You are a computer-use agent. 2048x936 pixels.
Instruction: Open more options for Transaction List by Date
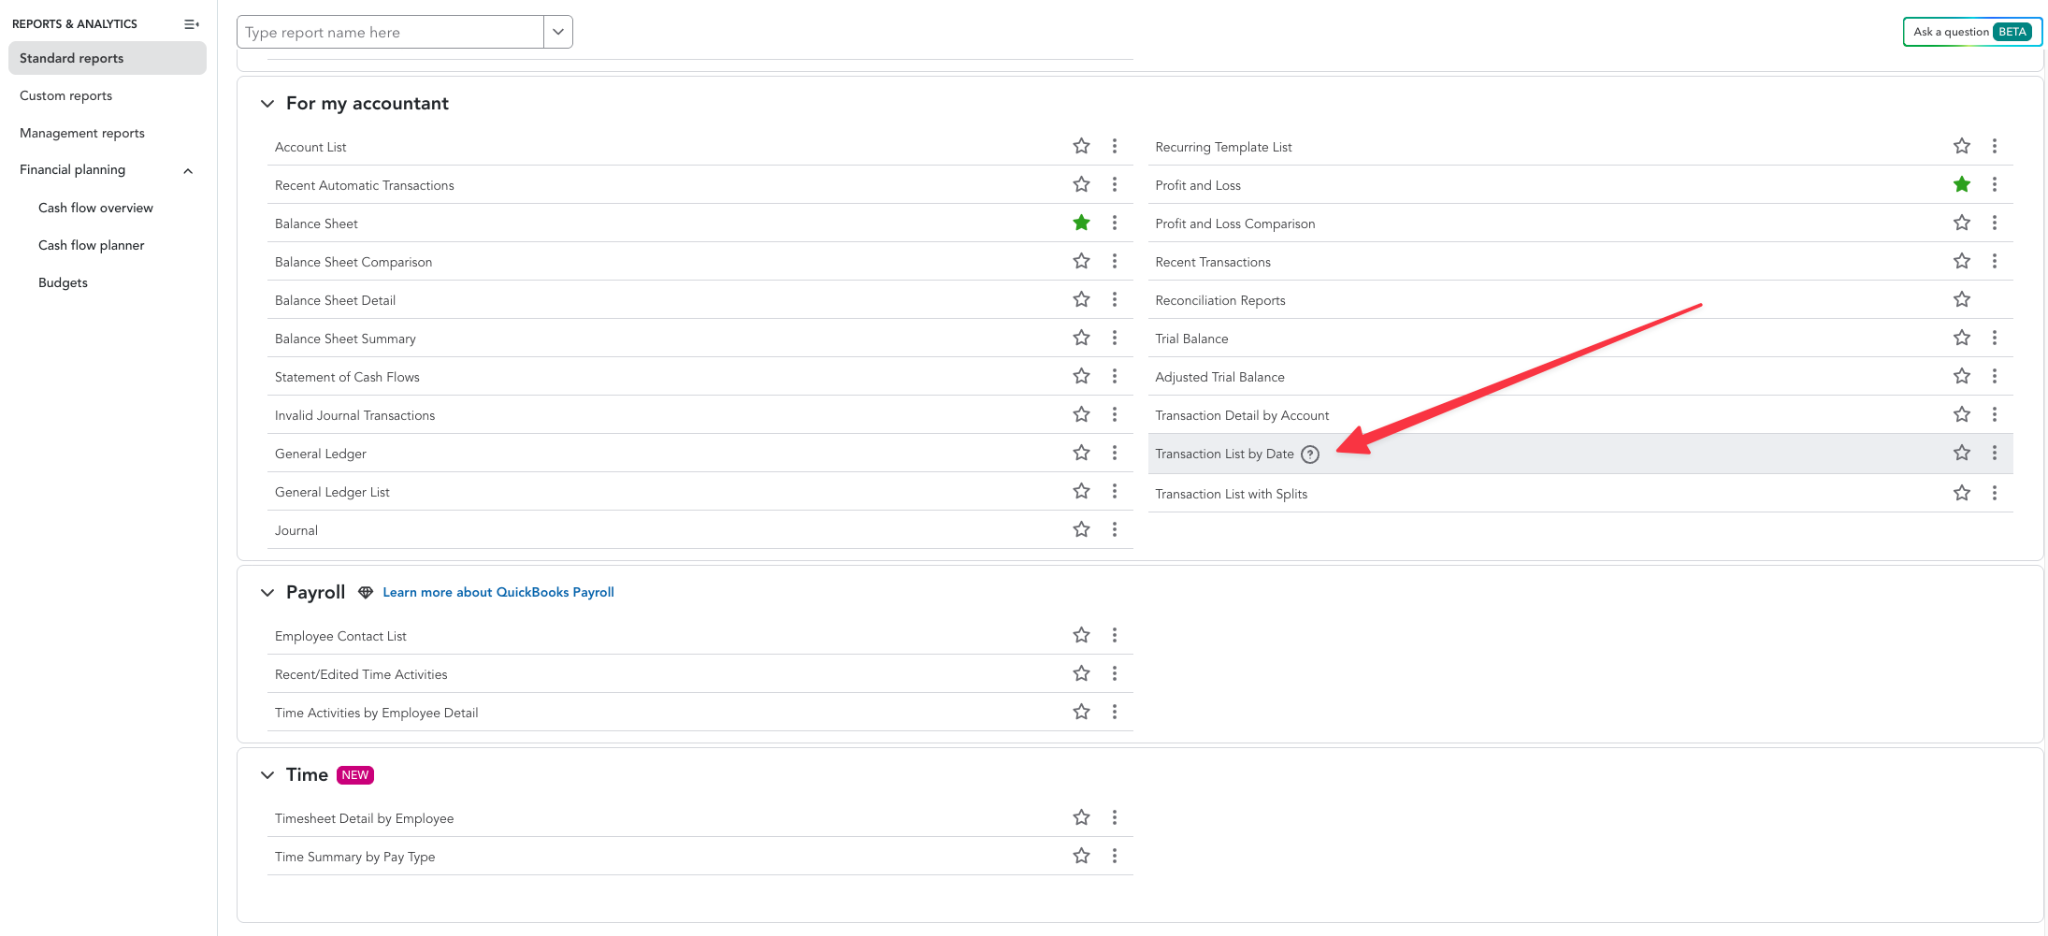pos(1994,453)
